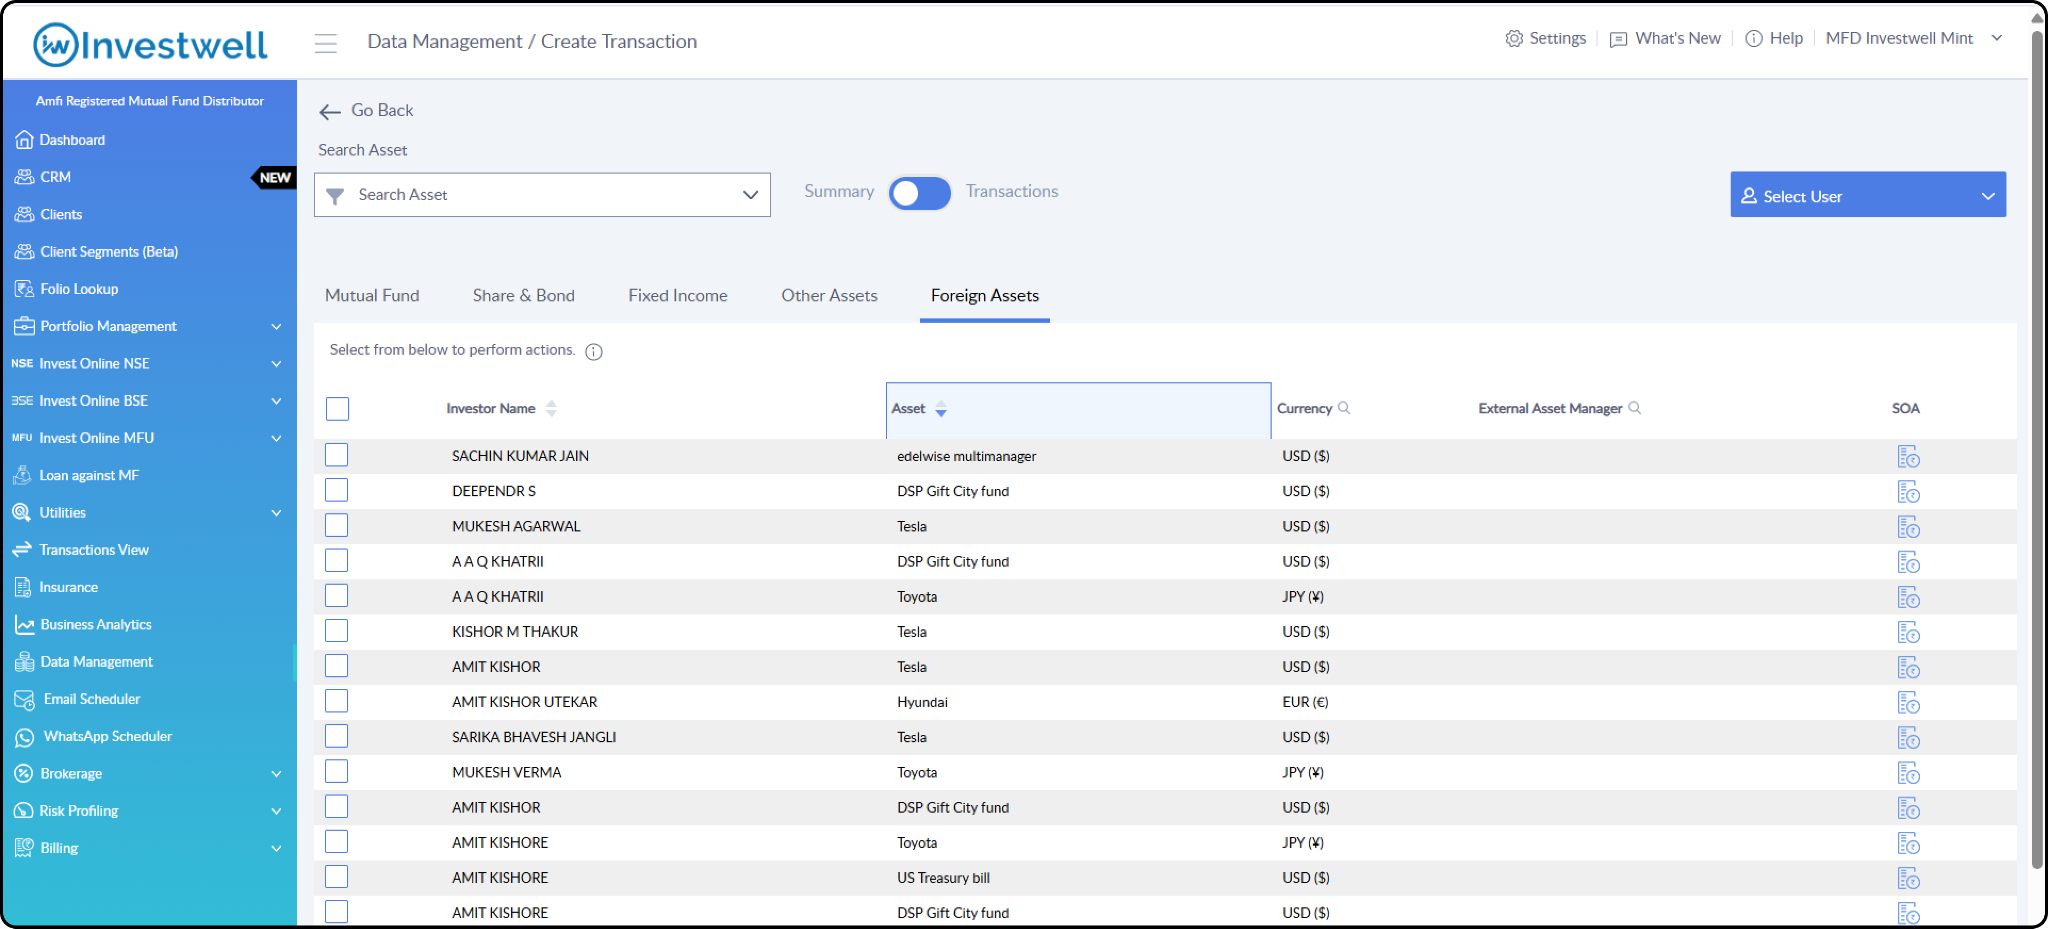Select checkbox for AMIT KISHOR UTEKAR
The image size is (2048, 929).
(337, 701)
